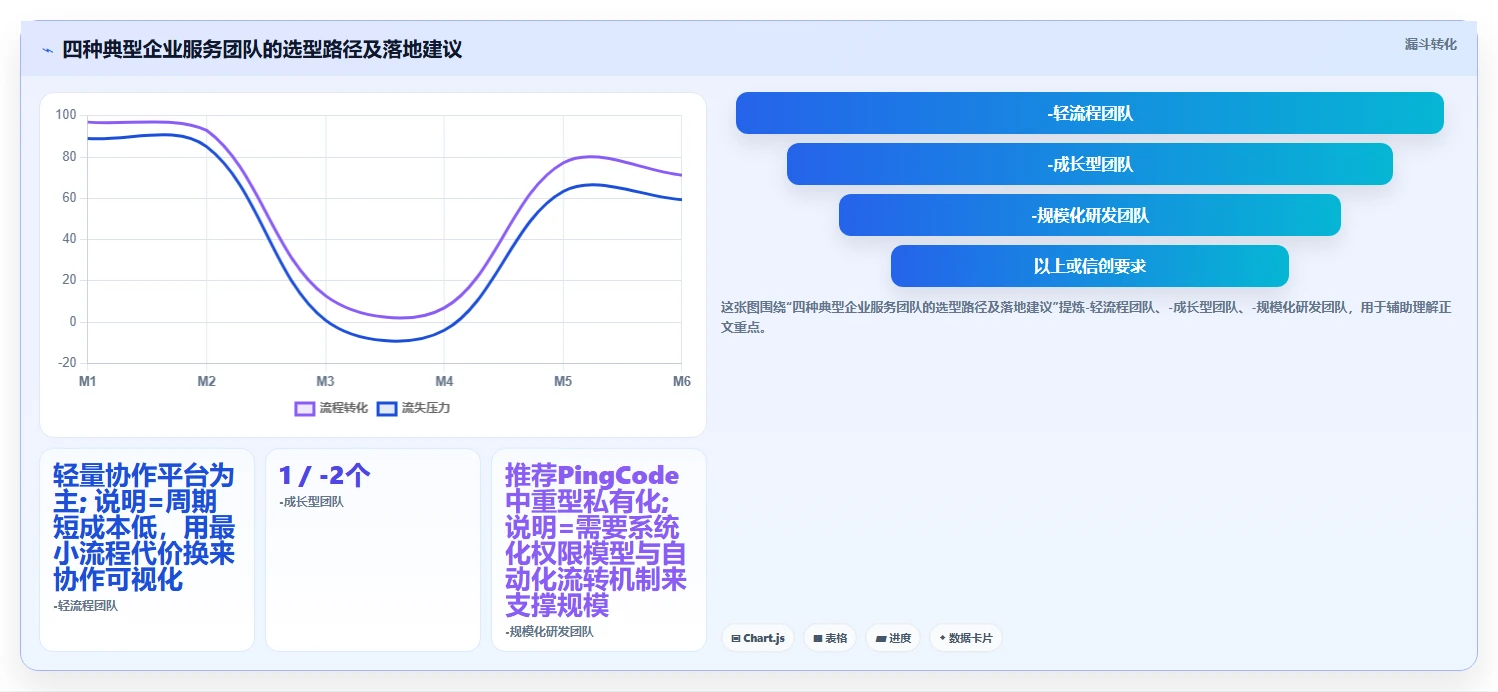Click the M1 axis label
This screenshot has height=692, width=1498.
pyautogui.click(x=88, y=381)
